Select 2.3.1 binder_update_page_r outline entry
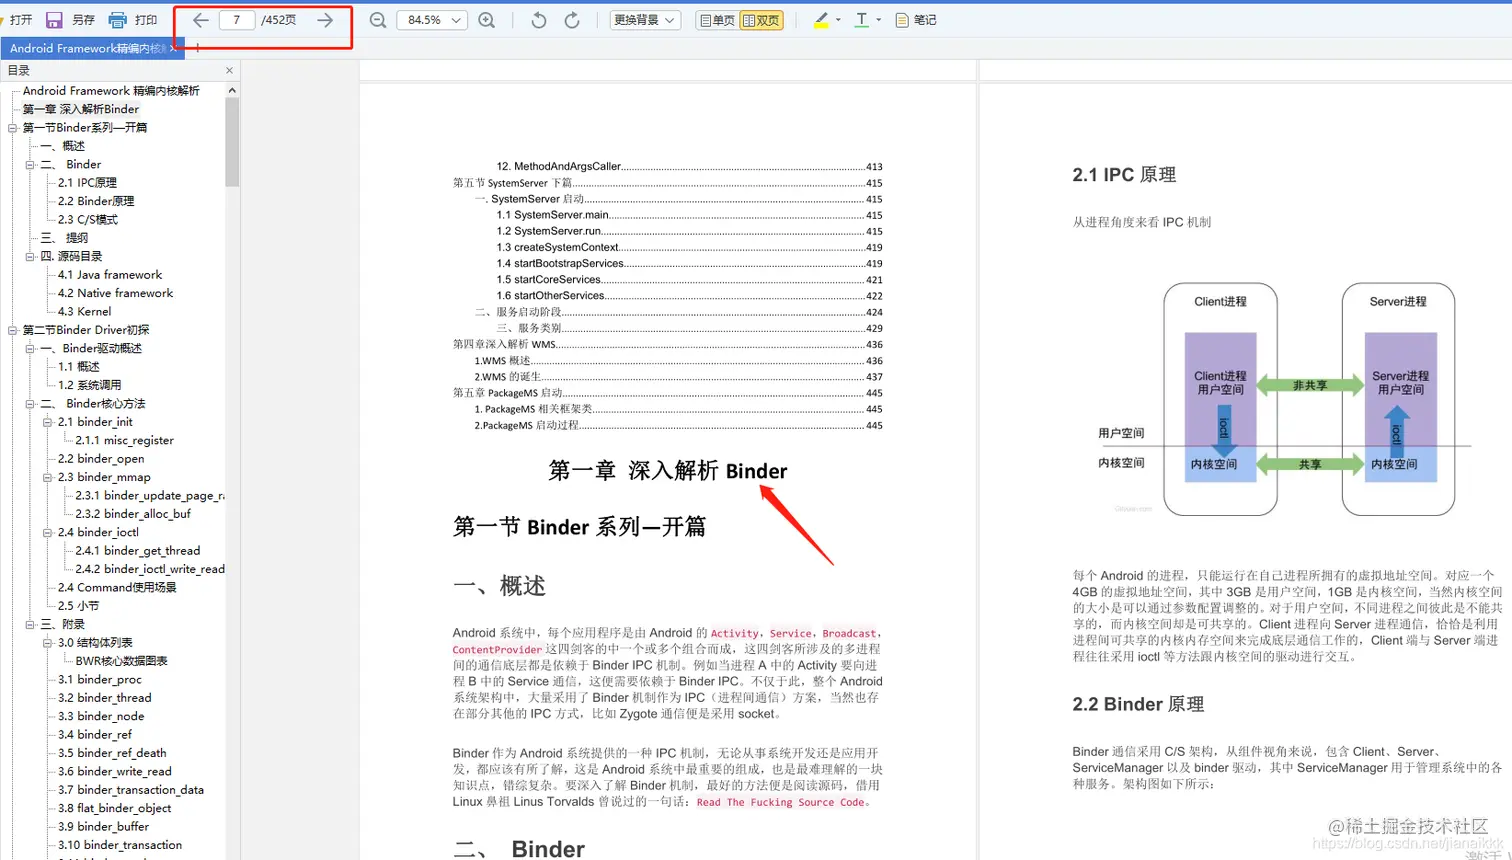Image resolution: width=1512 pixels, height=860 pixels. 149,496
